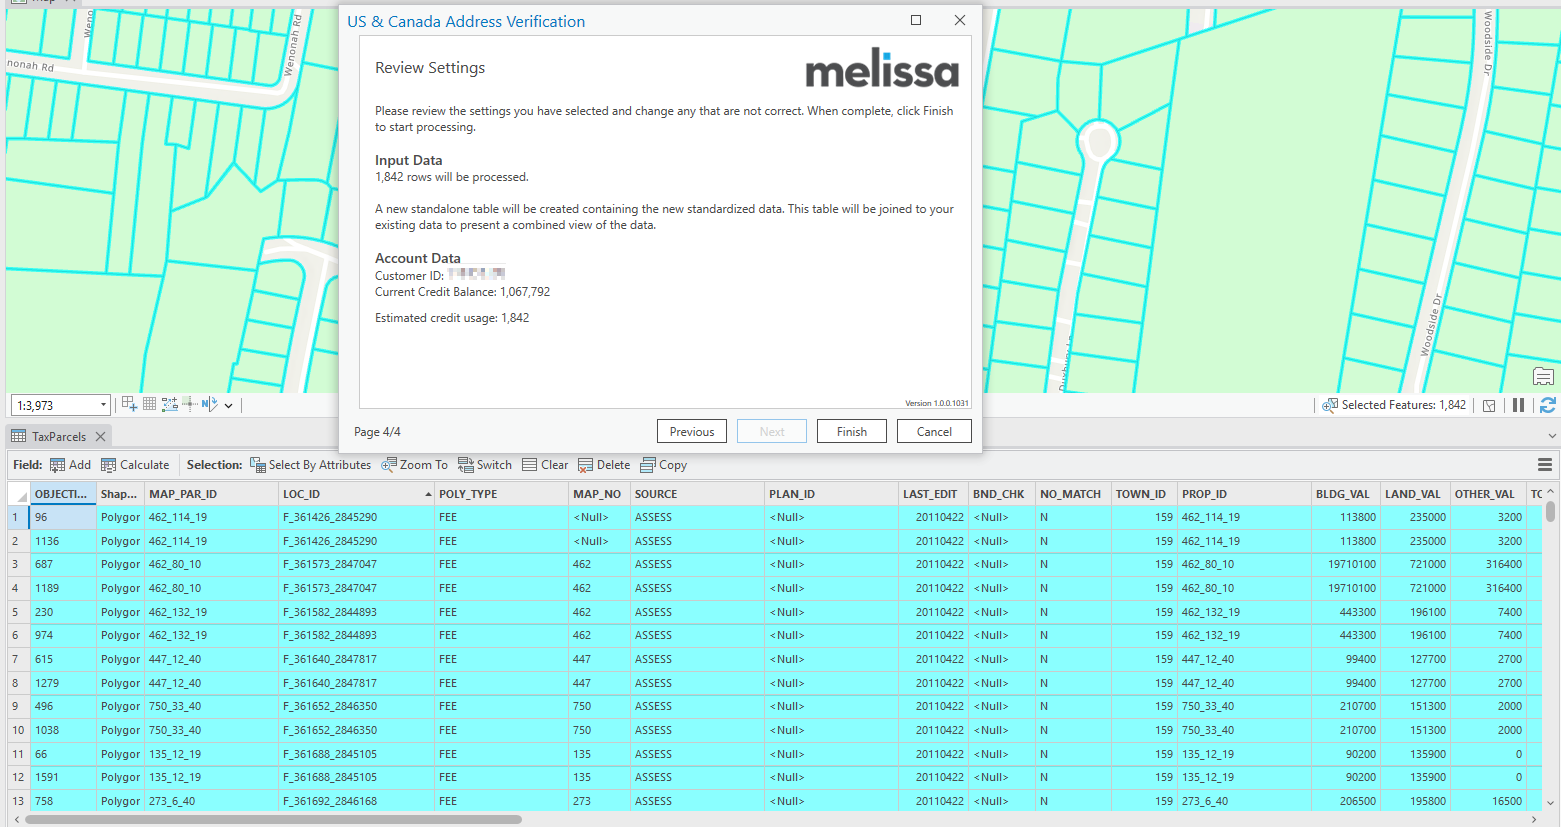Open Select By Attributes
Viewport: 1561px width, 827px height.
coord(311,464)
